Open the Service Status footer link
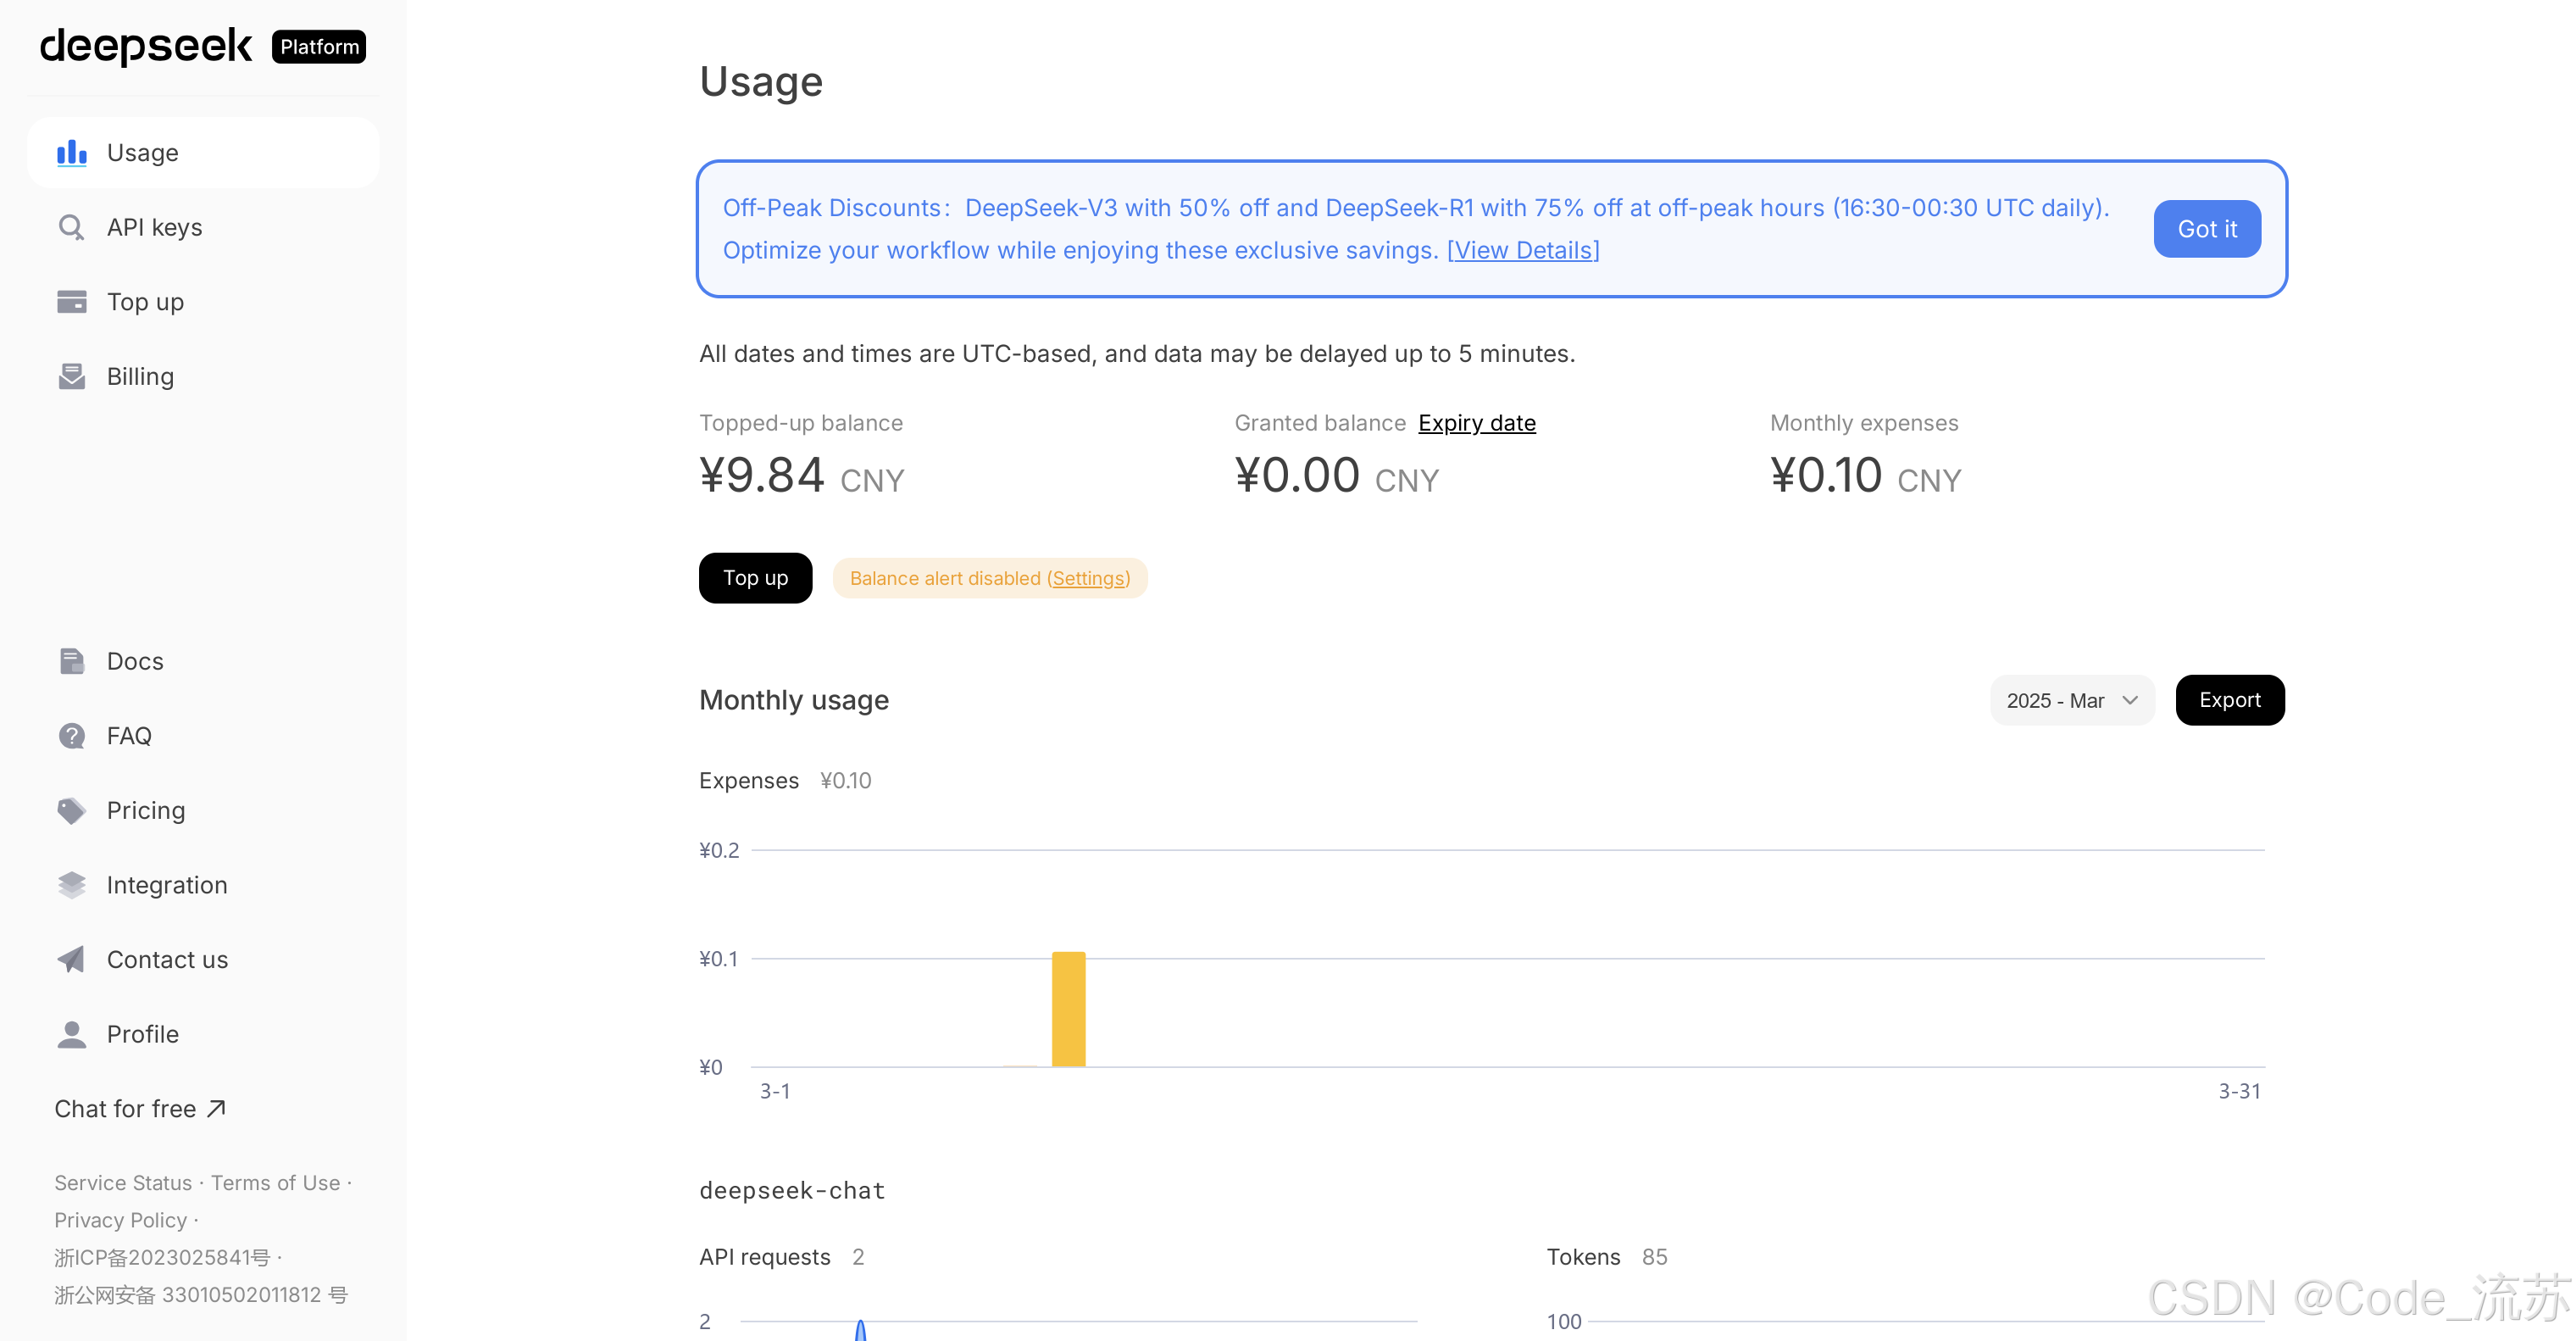 pos(123,1183)
